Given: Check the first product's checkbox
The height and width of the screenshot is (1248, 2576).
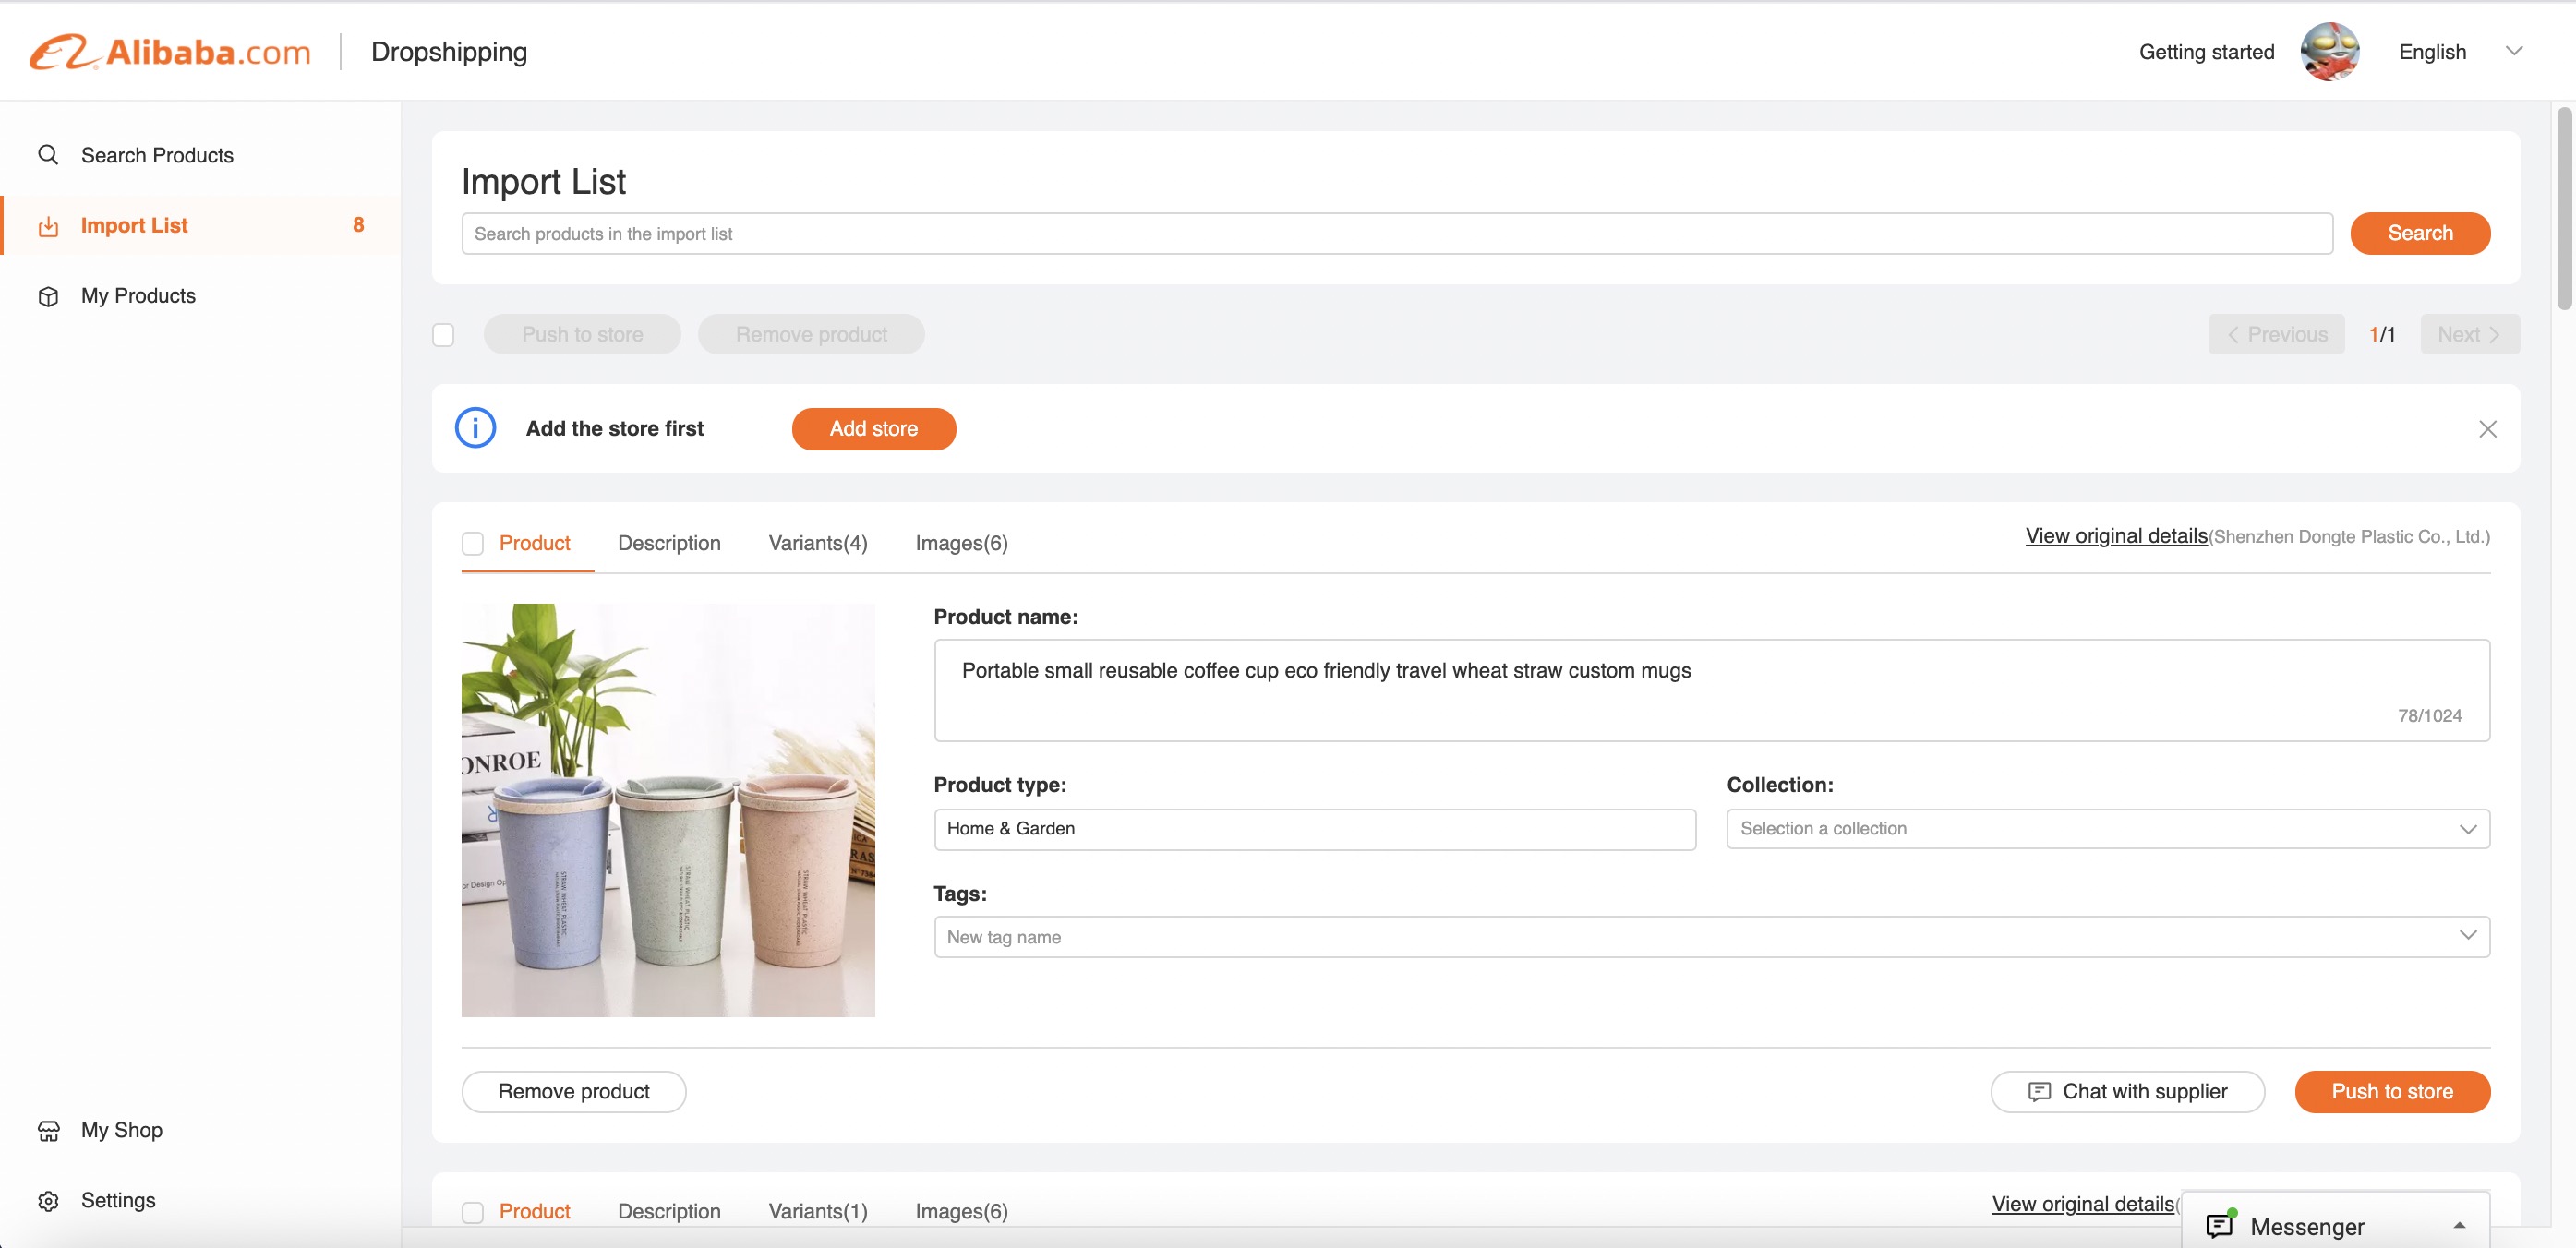Looking at the screenshot, I should (x=472, y=543).
